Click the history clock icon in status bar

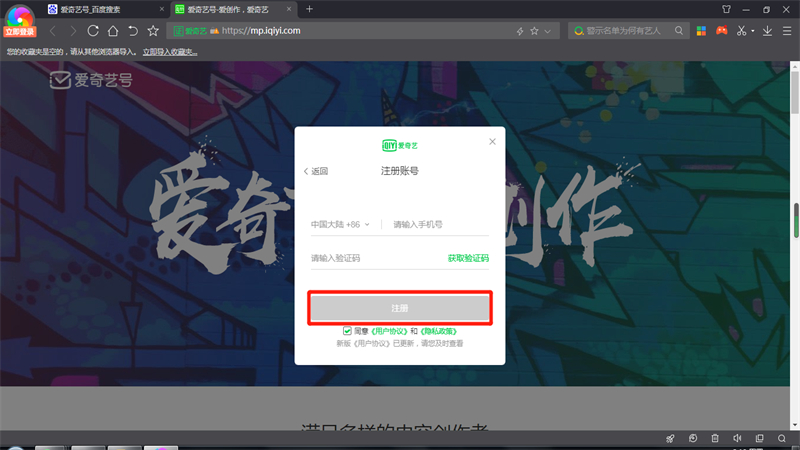pos(692,438)
